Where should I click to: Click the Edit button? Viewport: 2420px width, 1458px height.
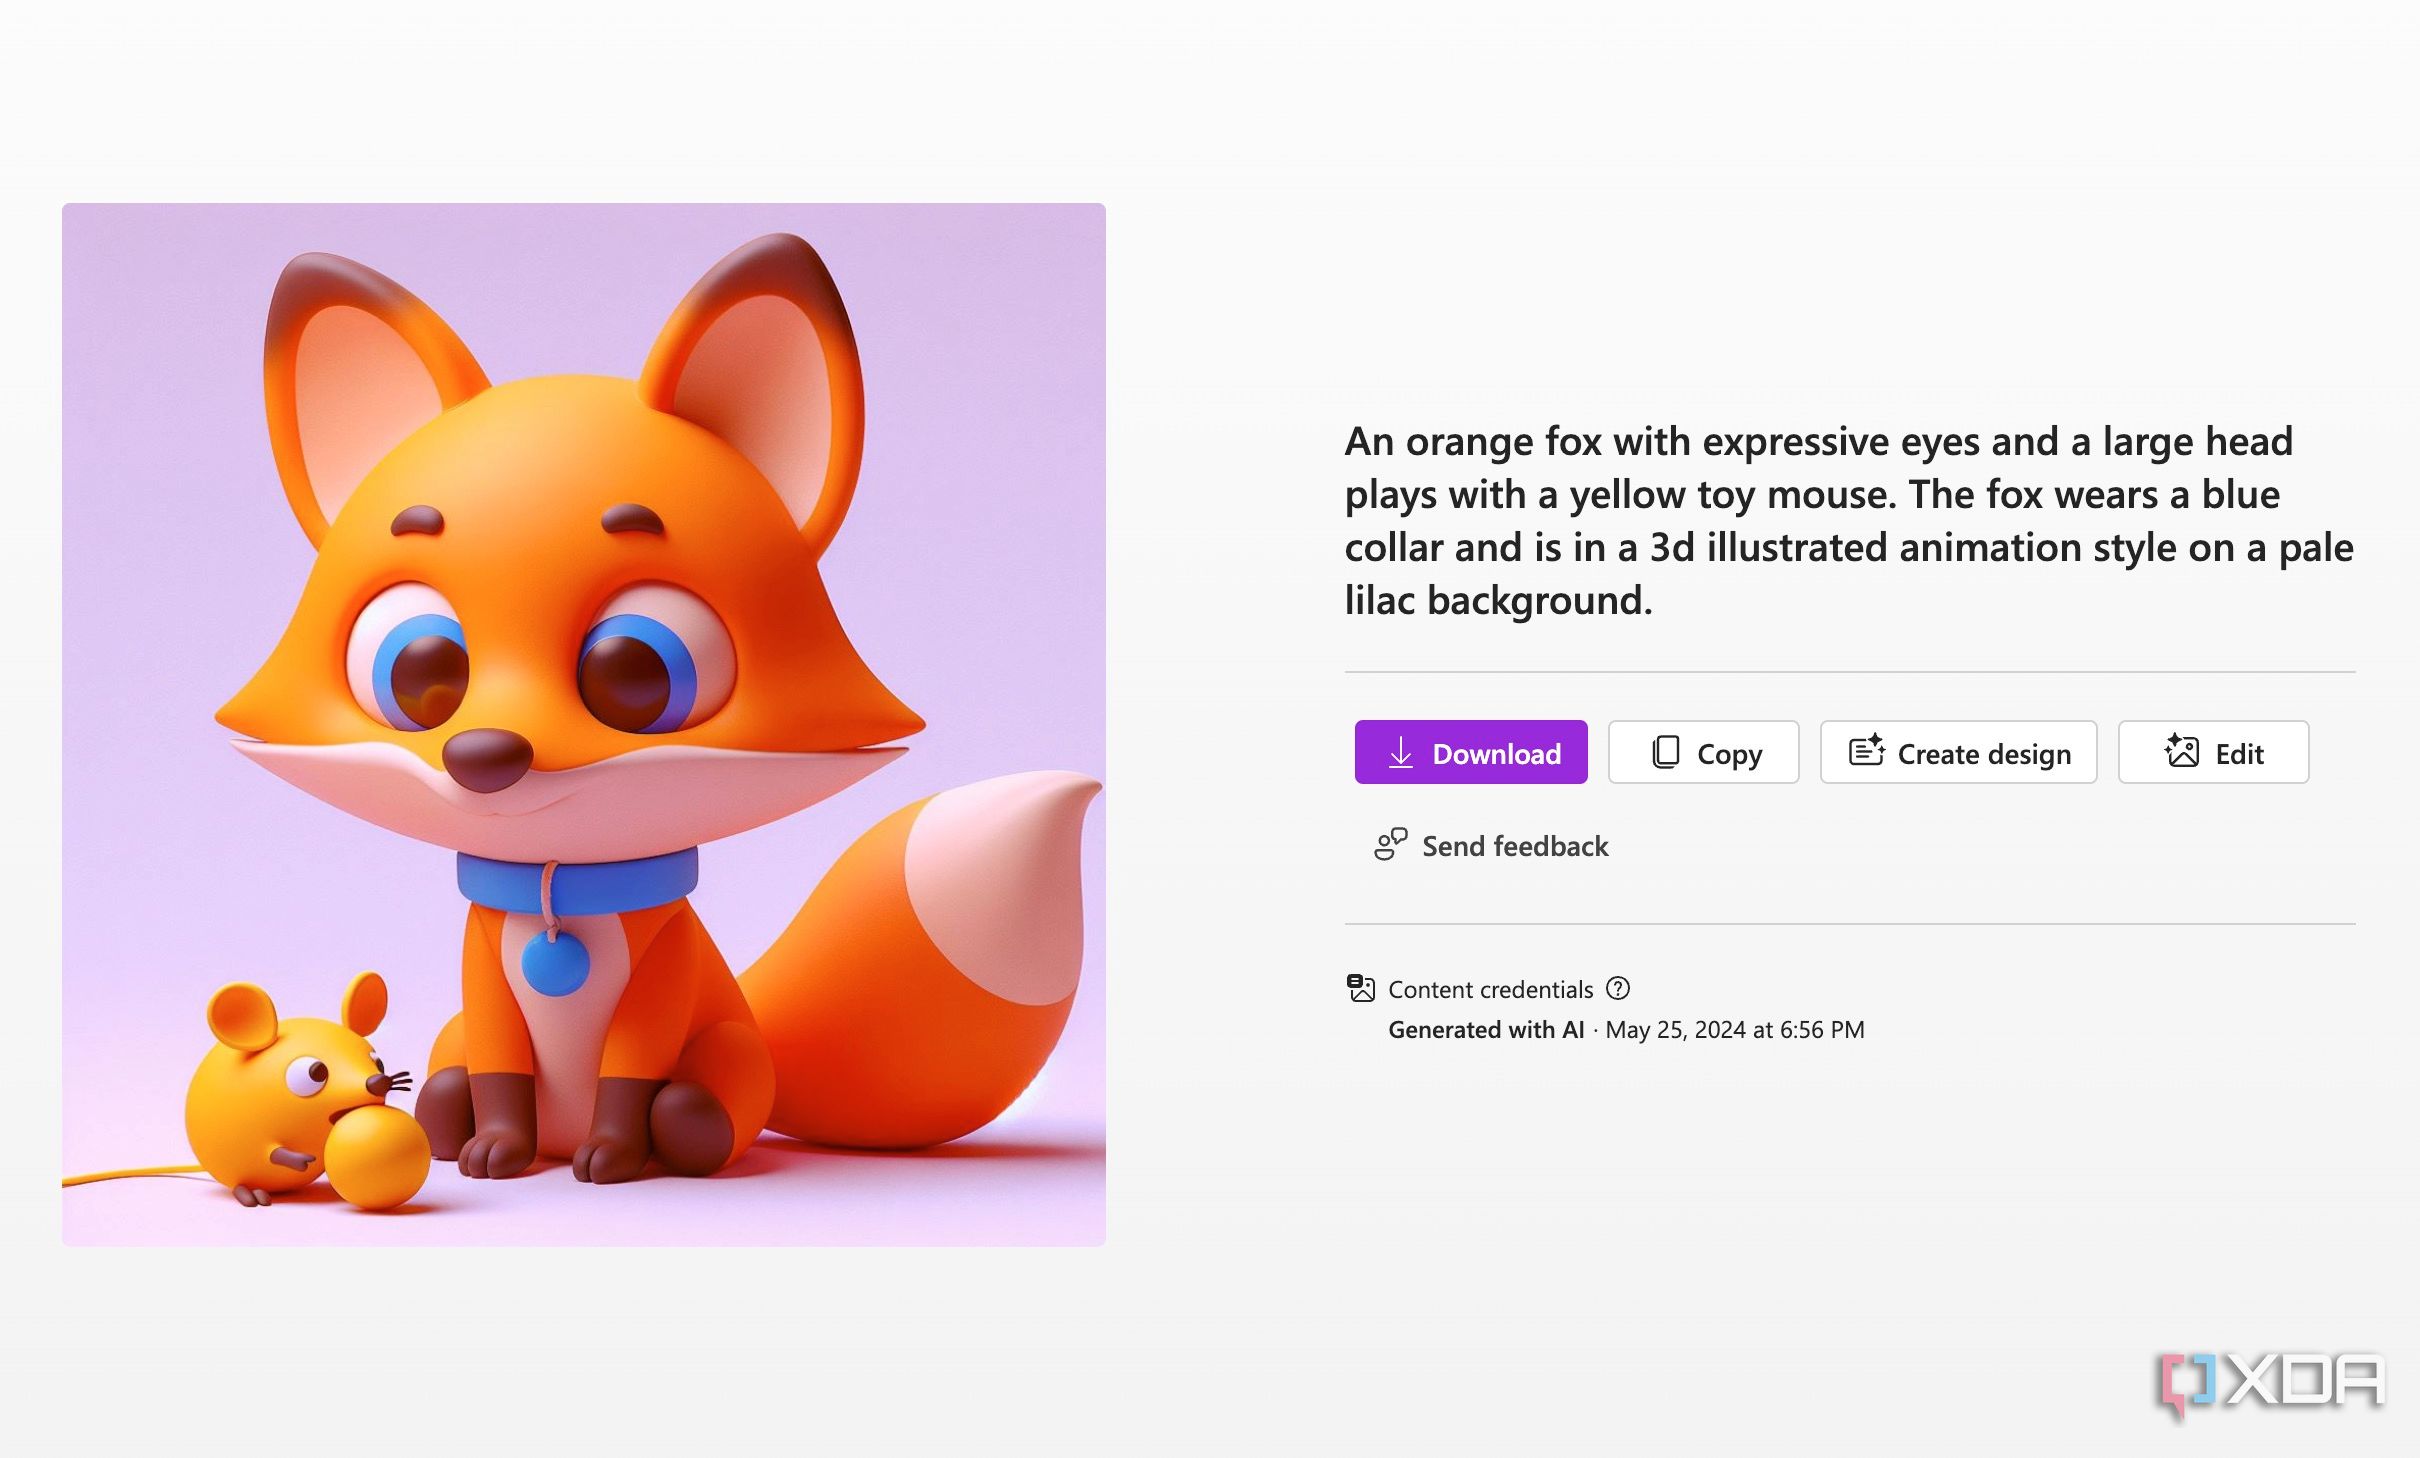(x=2213, y=752)
